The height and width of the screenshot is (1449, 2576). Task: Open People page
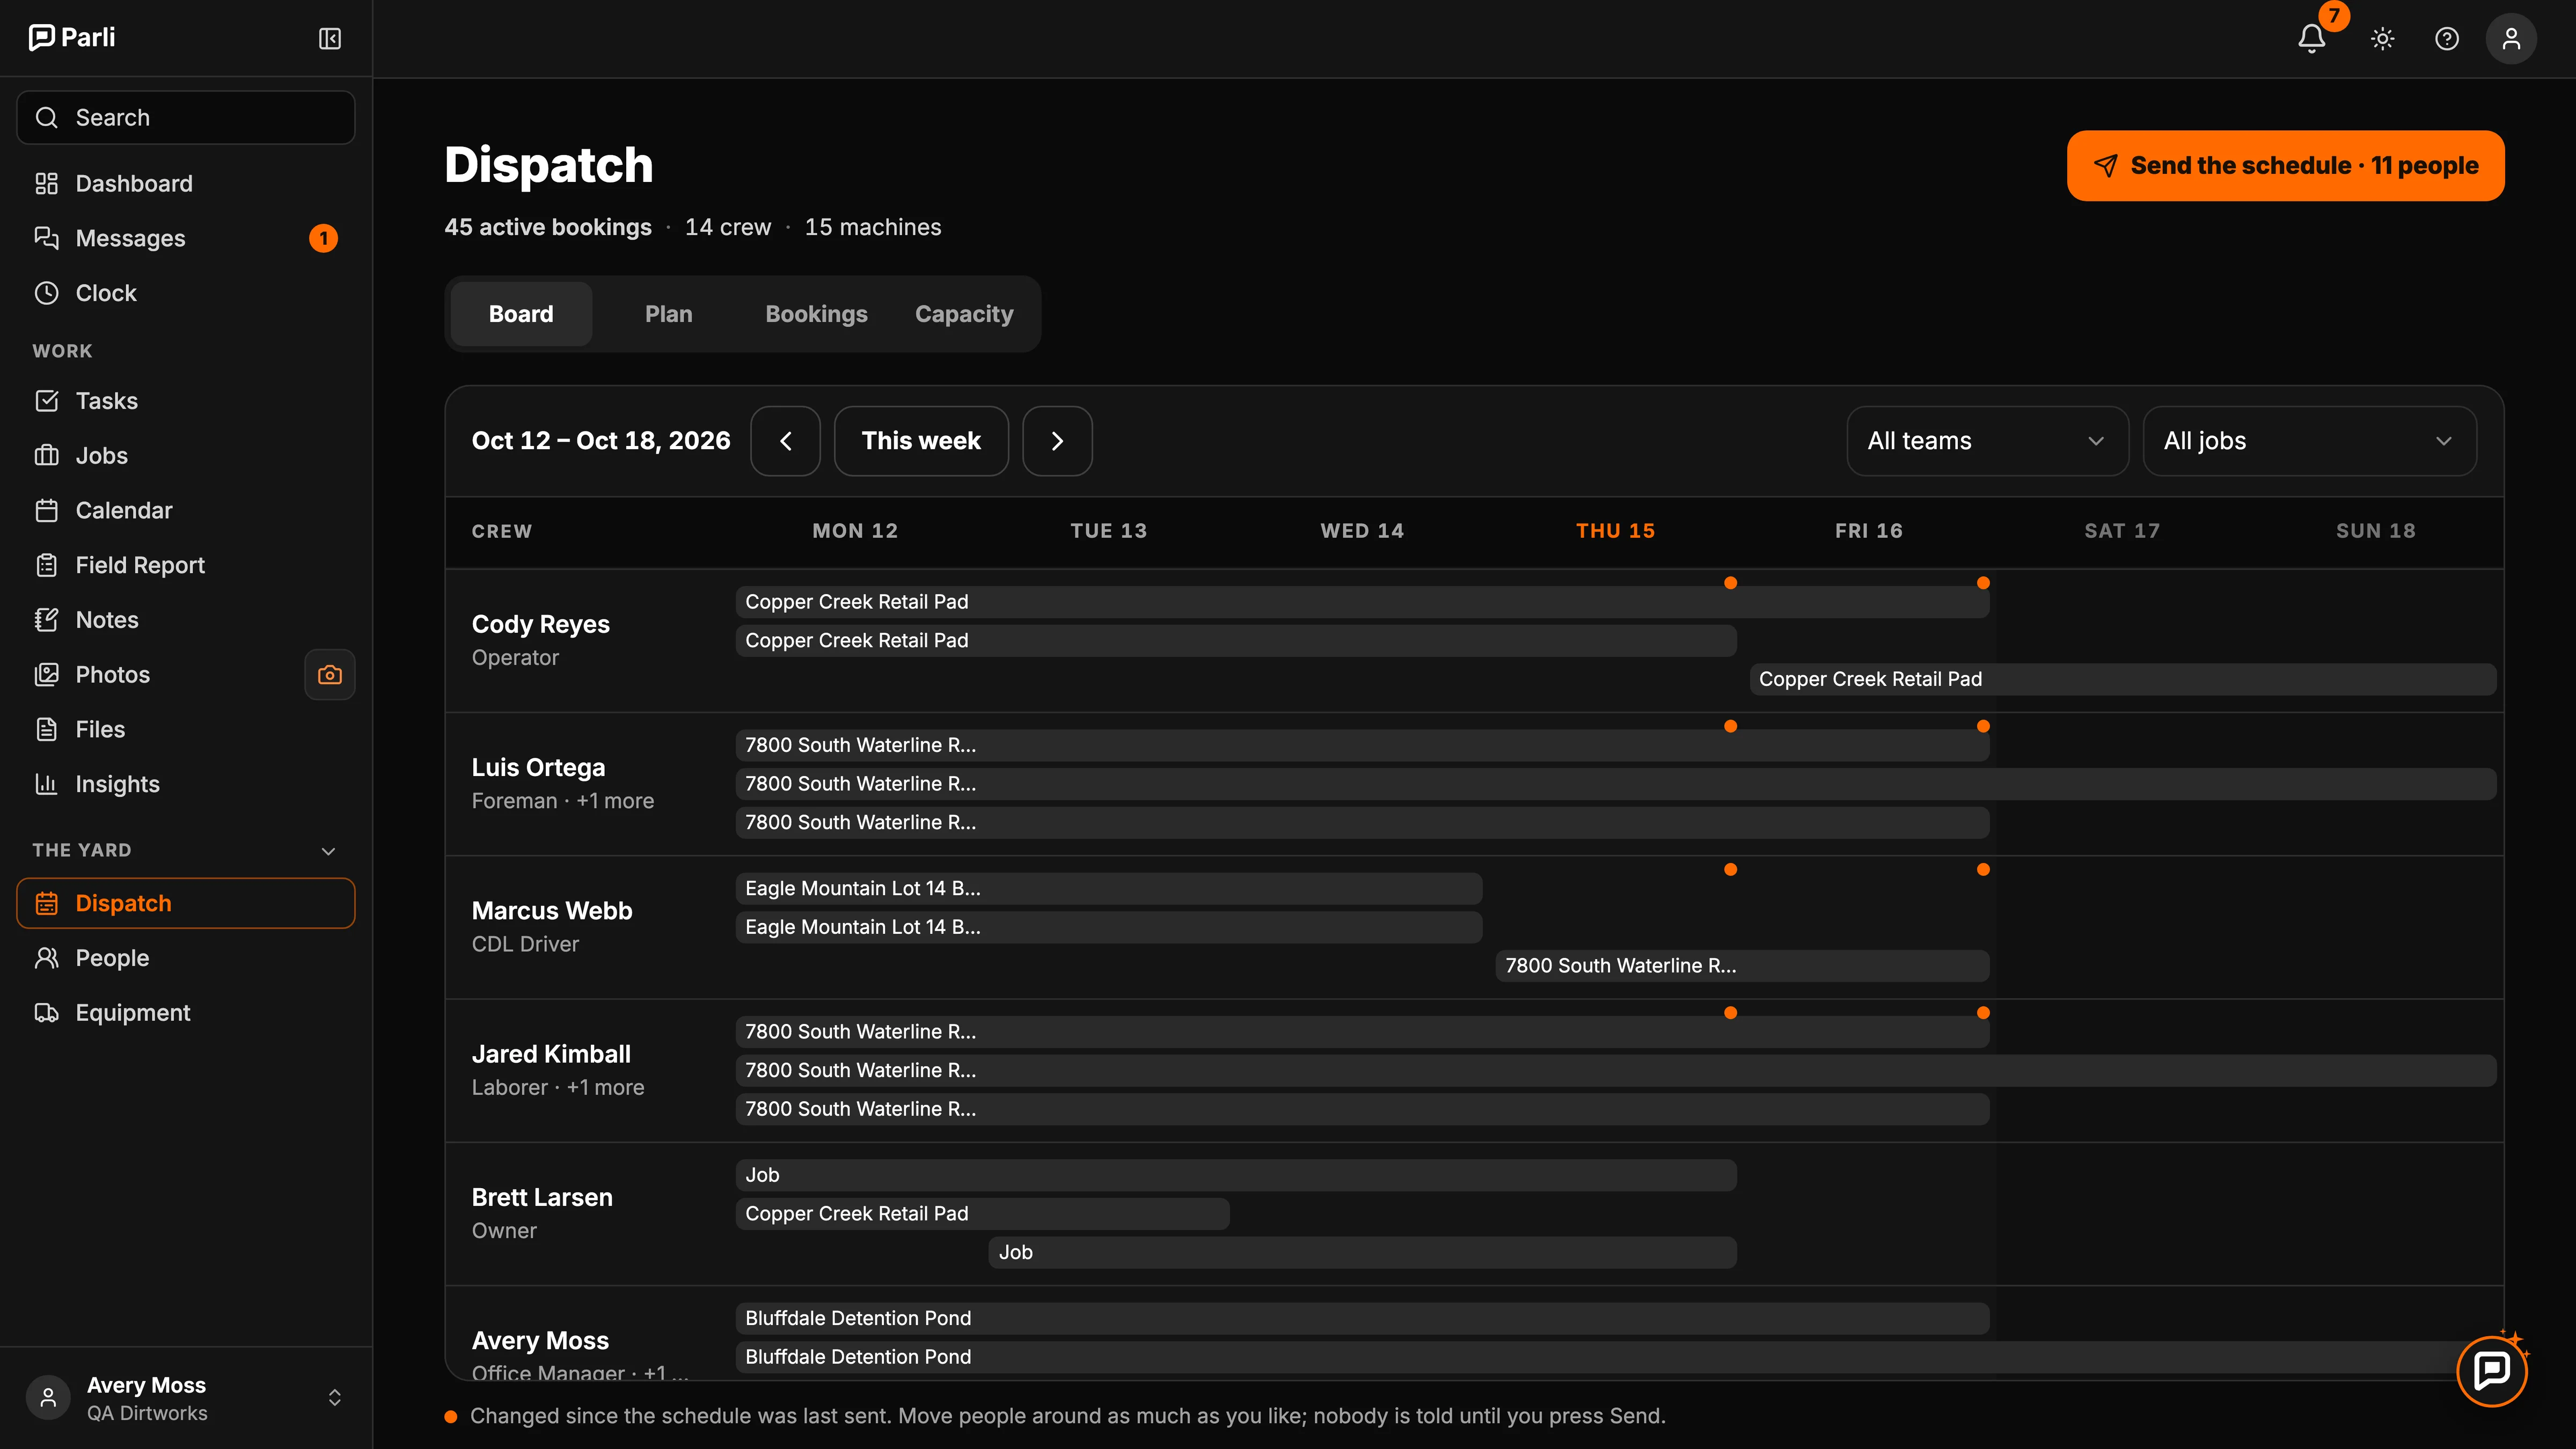[x=186, y=958]
